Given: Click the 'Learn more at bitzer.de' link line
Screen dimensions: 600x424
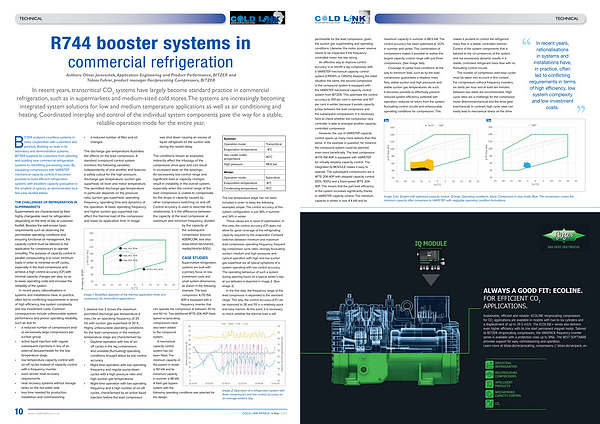Looking at the screenshot, I should [535, 346].
